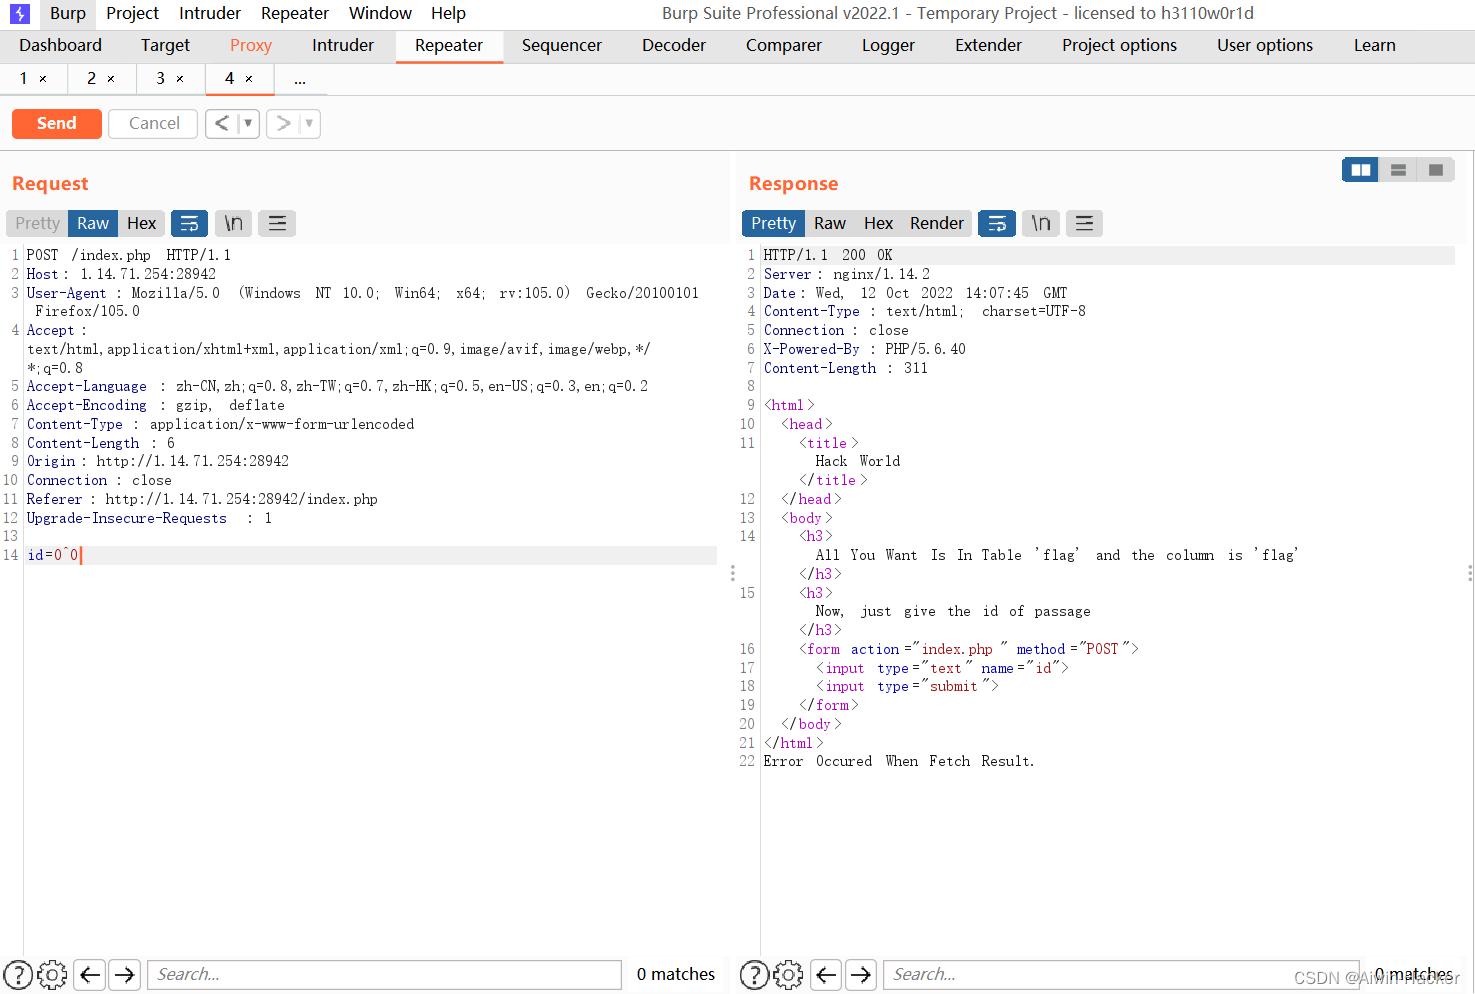The width and height of the screenshot is (1475, 994).
Task: Send the request with the Send button
Action: pos(56,123)
